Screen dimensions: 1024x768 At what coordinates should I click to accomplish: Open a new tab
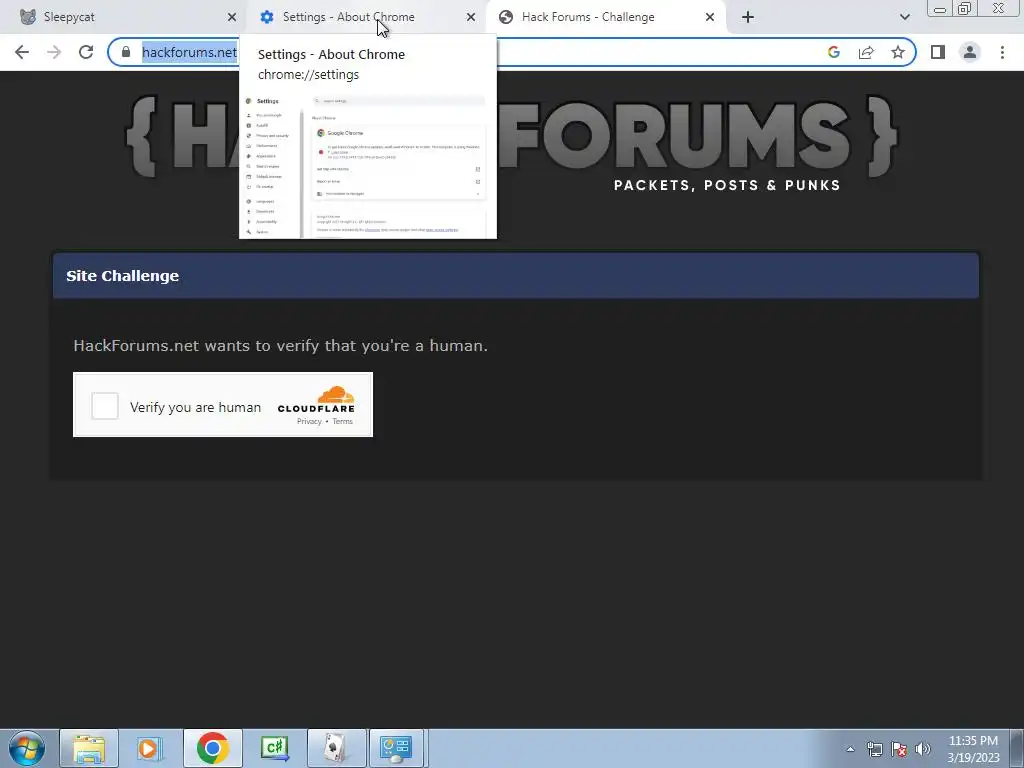tap(748, 17)
